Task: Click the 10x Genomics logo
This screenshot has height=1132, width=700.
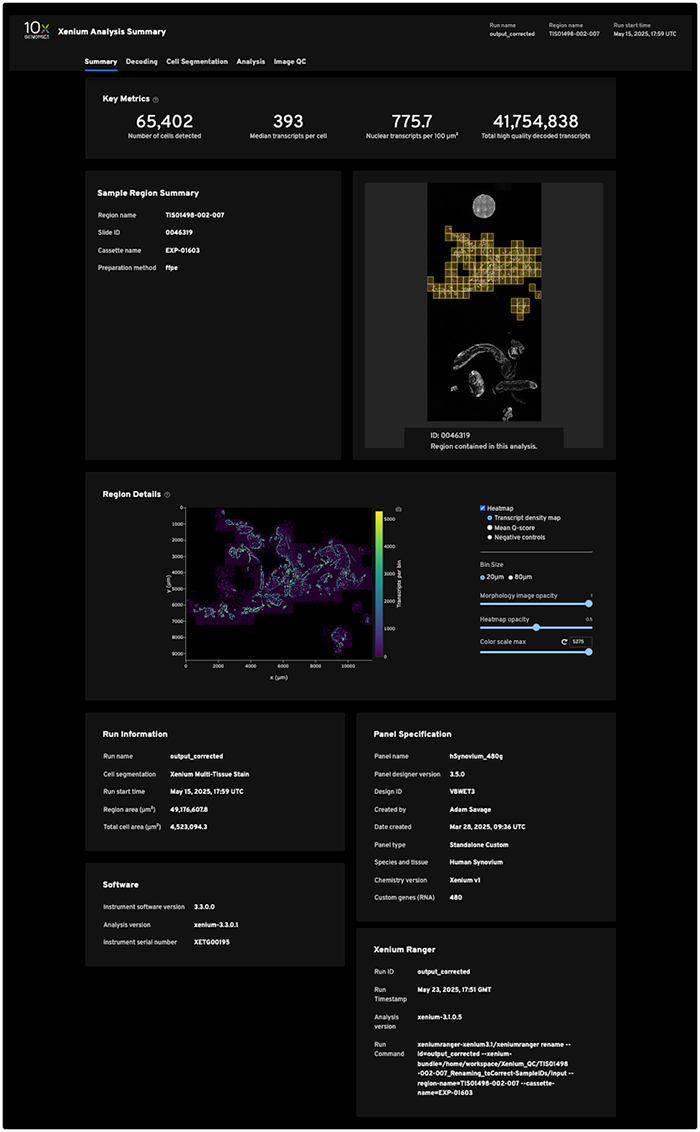Action: 36,32
